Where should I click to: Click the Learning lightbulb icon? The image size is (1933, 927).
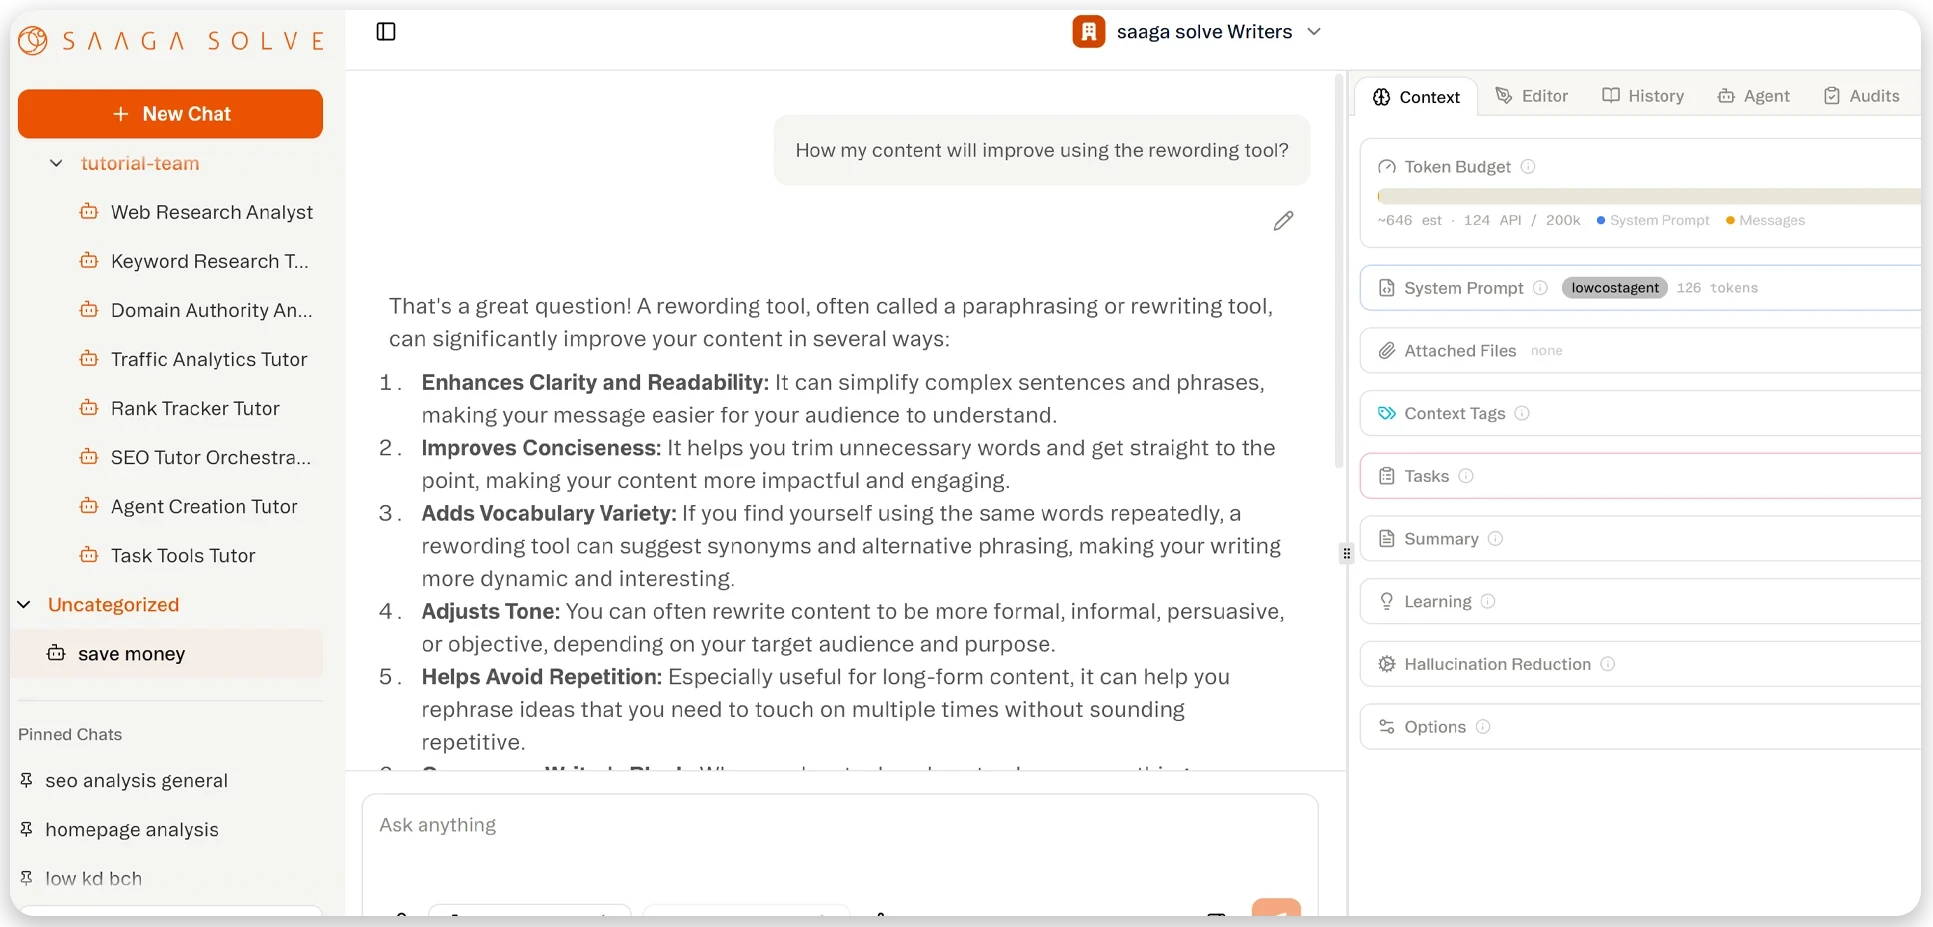click(1386, 601)
